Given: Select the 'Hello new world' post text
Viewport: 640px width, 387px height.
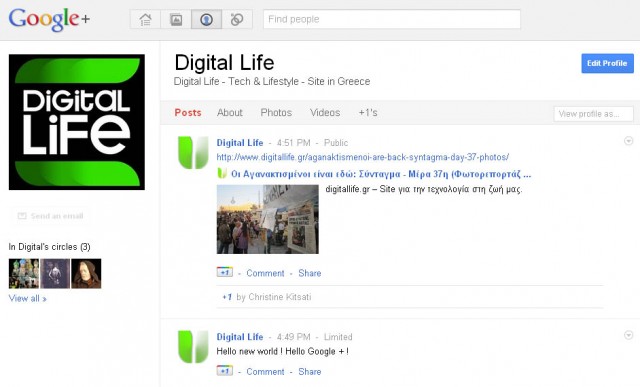Looking at the screenshot, I should click(282, 351).
